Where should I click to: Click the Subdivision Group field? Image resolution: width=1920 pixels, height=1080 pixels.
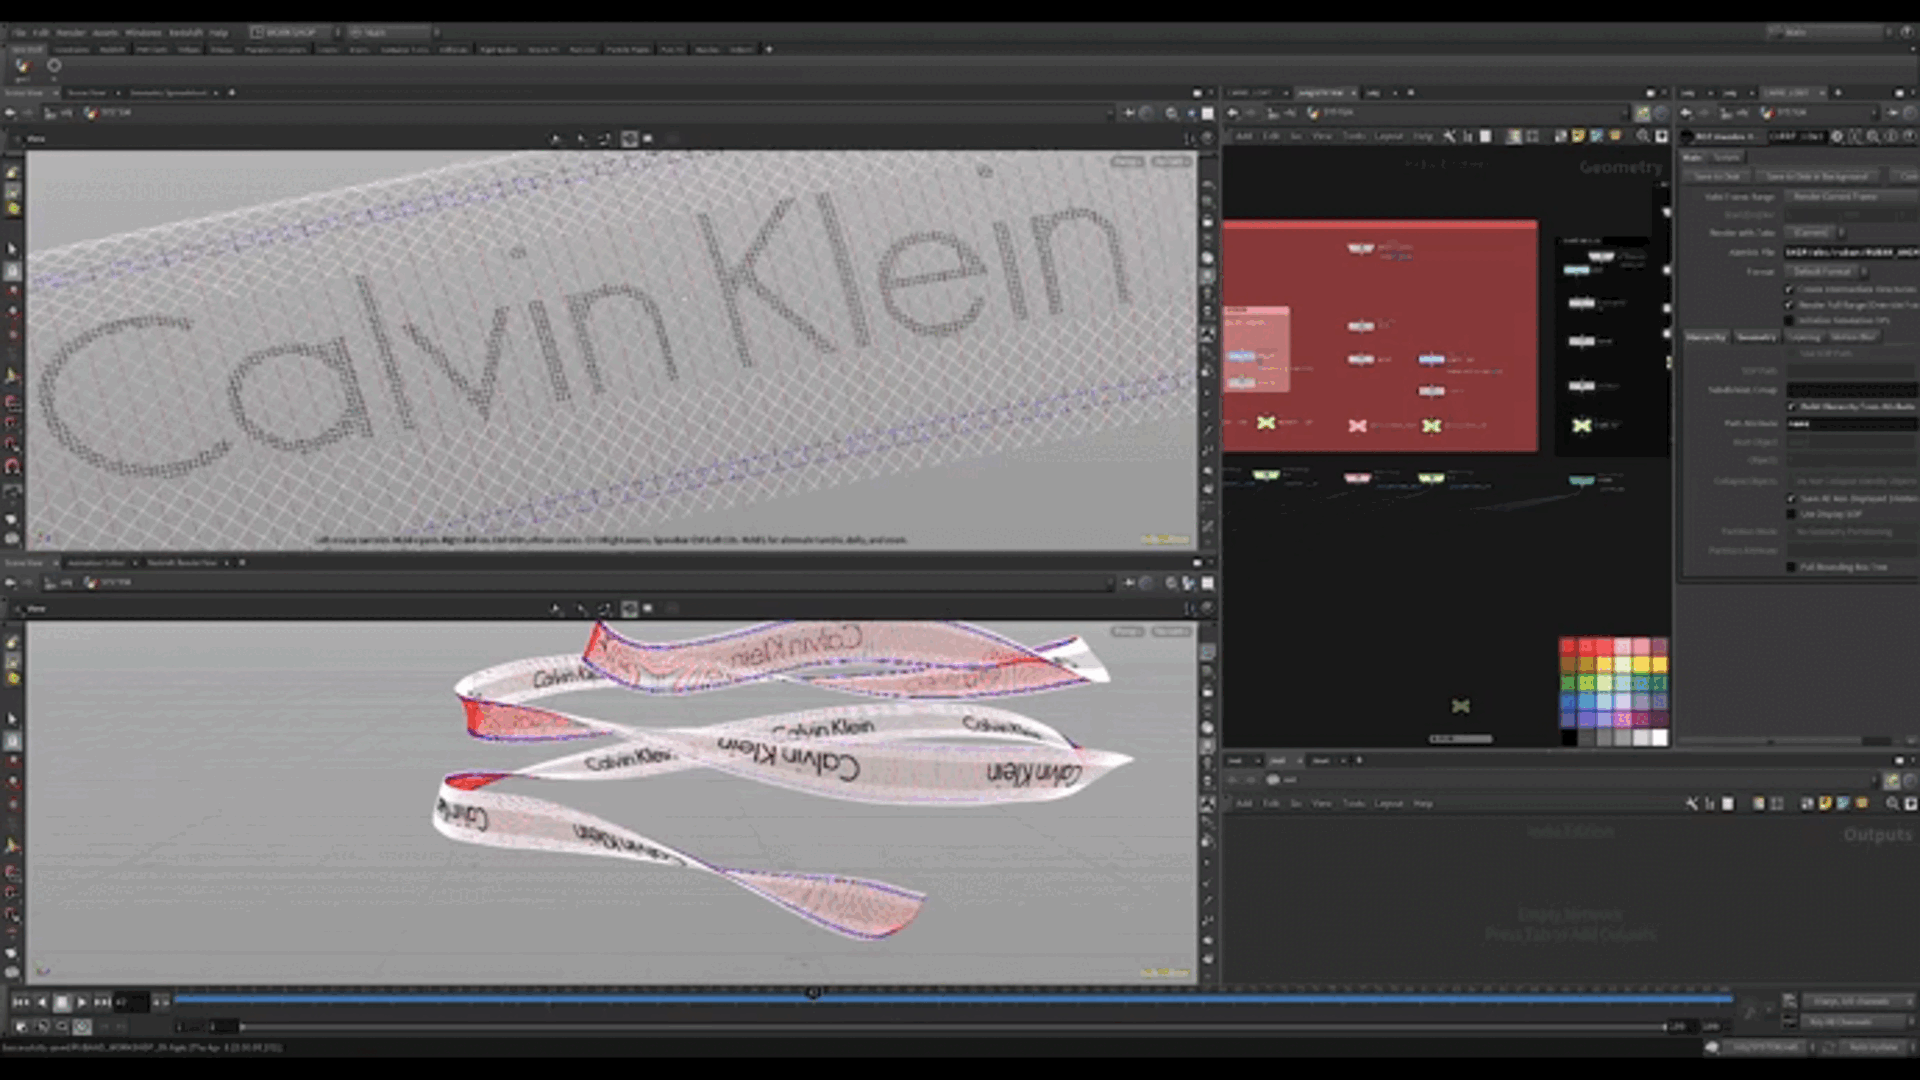[x=1851, y=389]
